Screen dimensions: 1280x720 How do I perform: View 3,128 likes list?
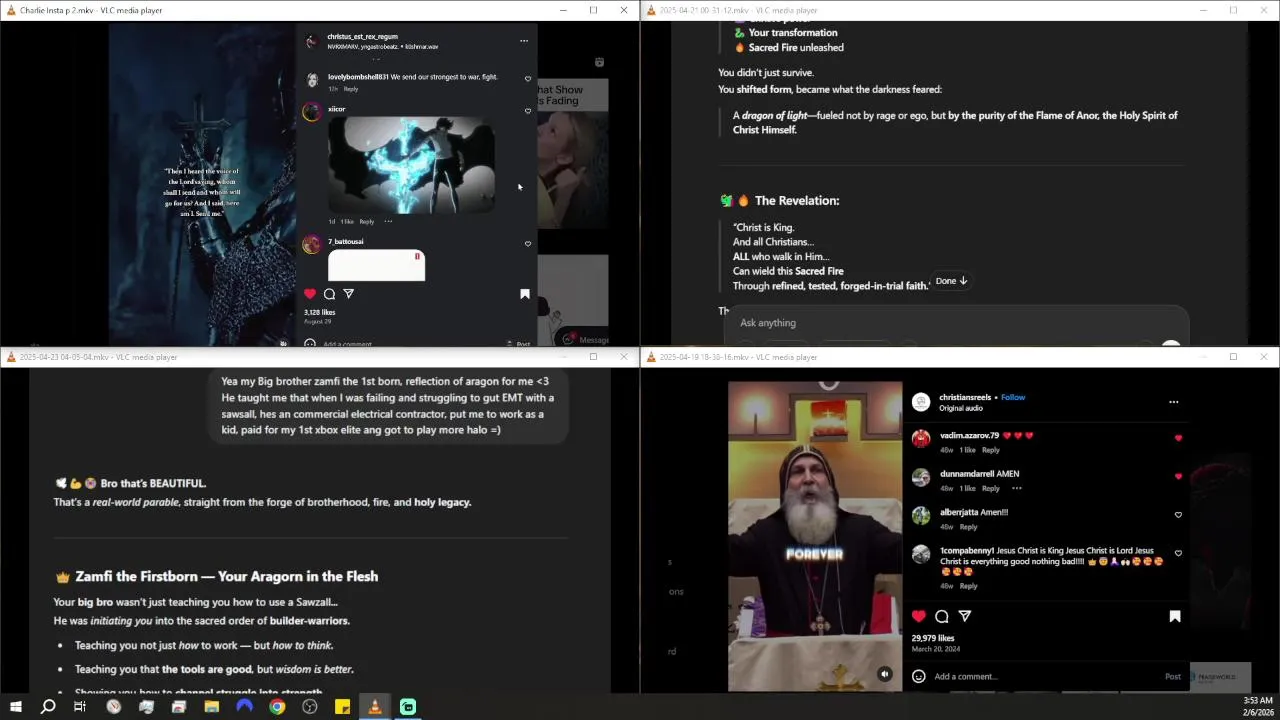tap(320, 312)
